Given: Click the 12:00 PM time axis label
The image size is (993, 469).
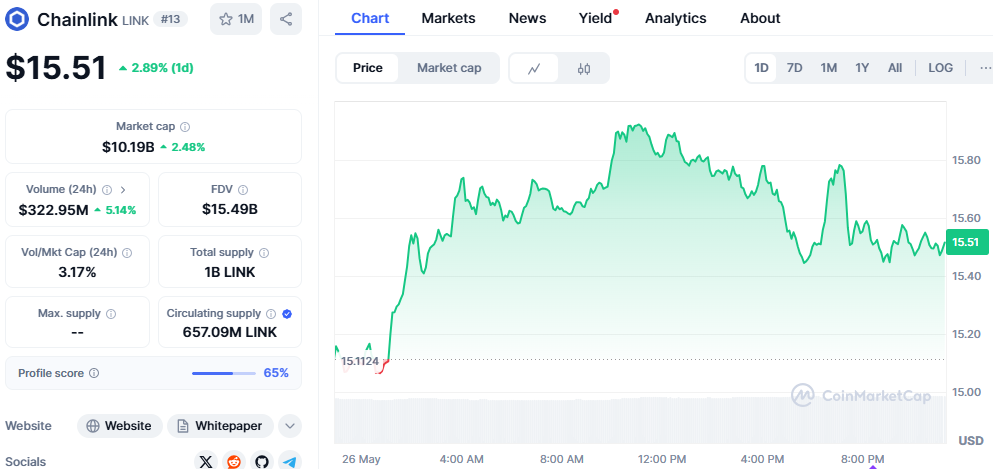Looking at the screenshot, I should point(662,459).
